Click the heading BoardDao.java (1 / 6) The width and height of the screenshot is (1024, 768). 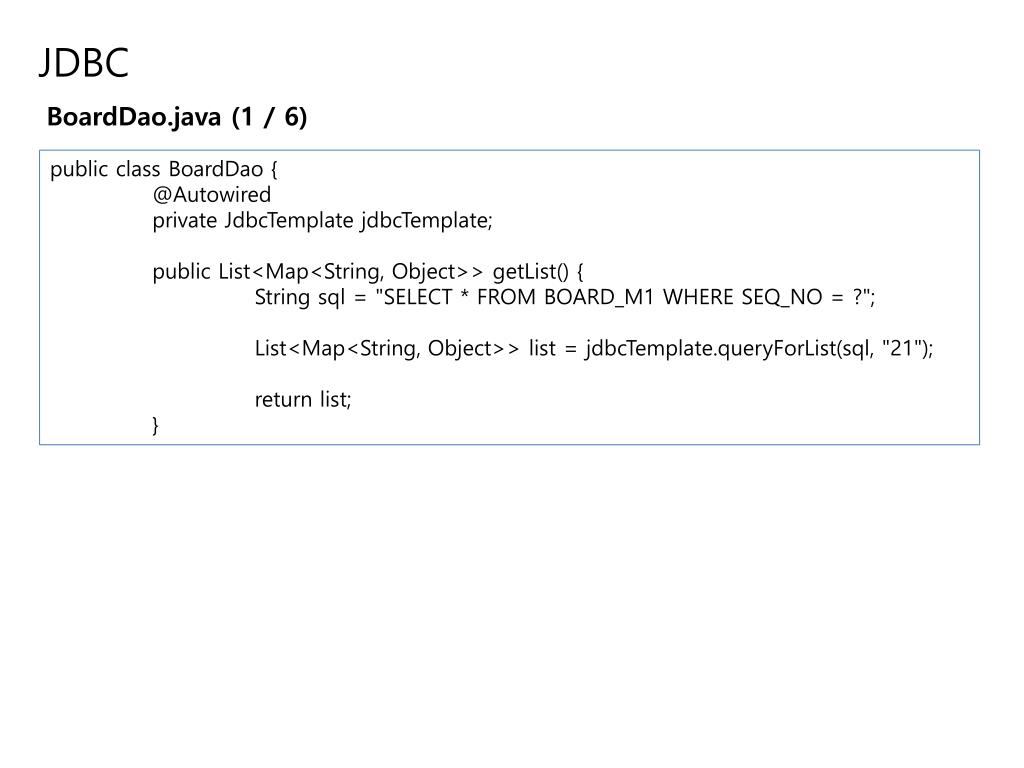click(177, 117)
